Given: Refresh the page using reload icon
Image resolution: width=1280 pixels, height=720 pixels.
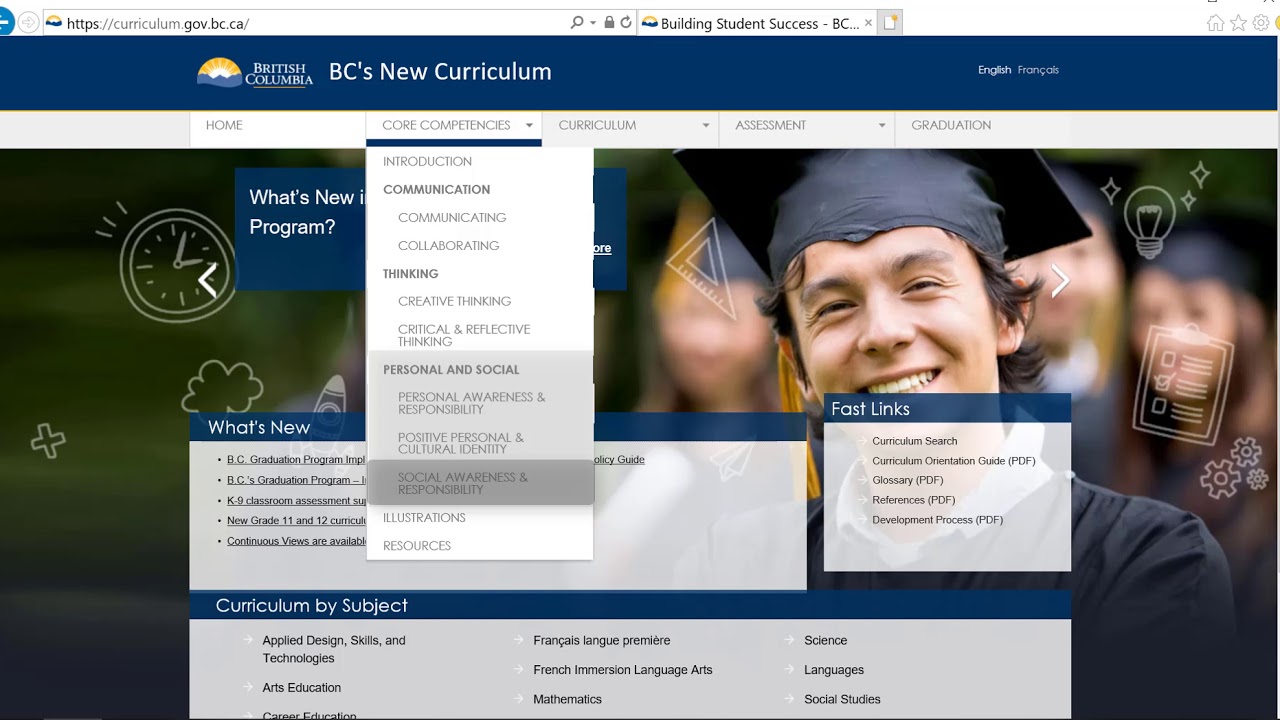Looking at the screenshot, I should point(626,23).
